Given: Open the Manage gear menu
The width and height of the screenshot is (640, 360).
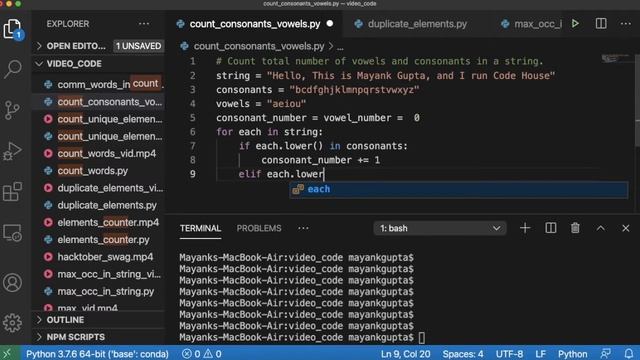Looking at the screenshot, I should pyautogui.click(x=12, y=323).
